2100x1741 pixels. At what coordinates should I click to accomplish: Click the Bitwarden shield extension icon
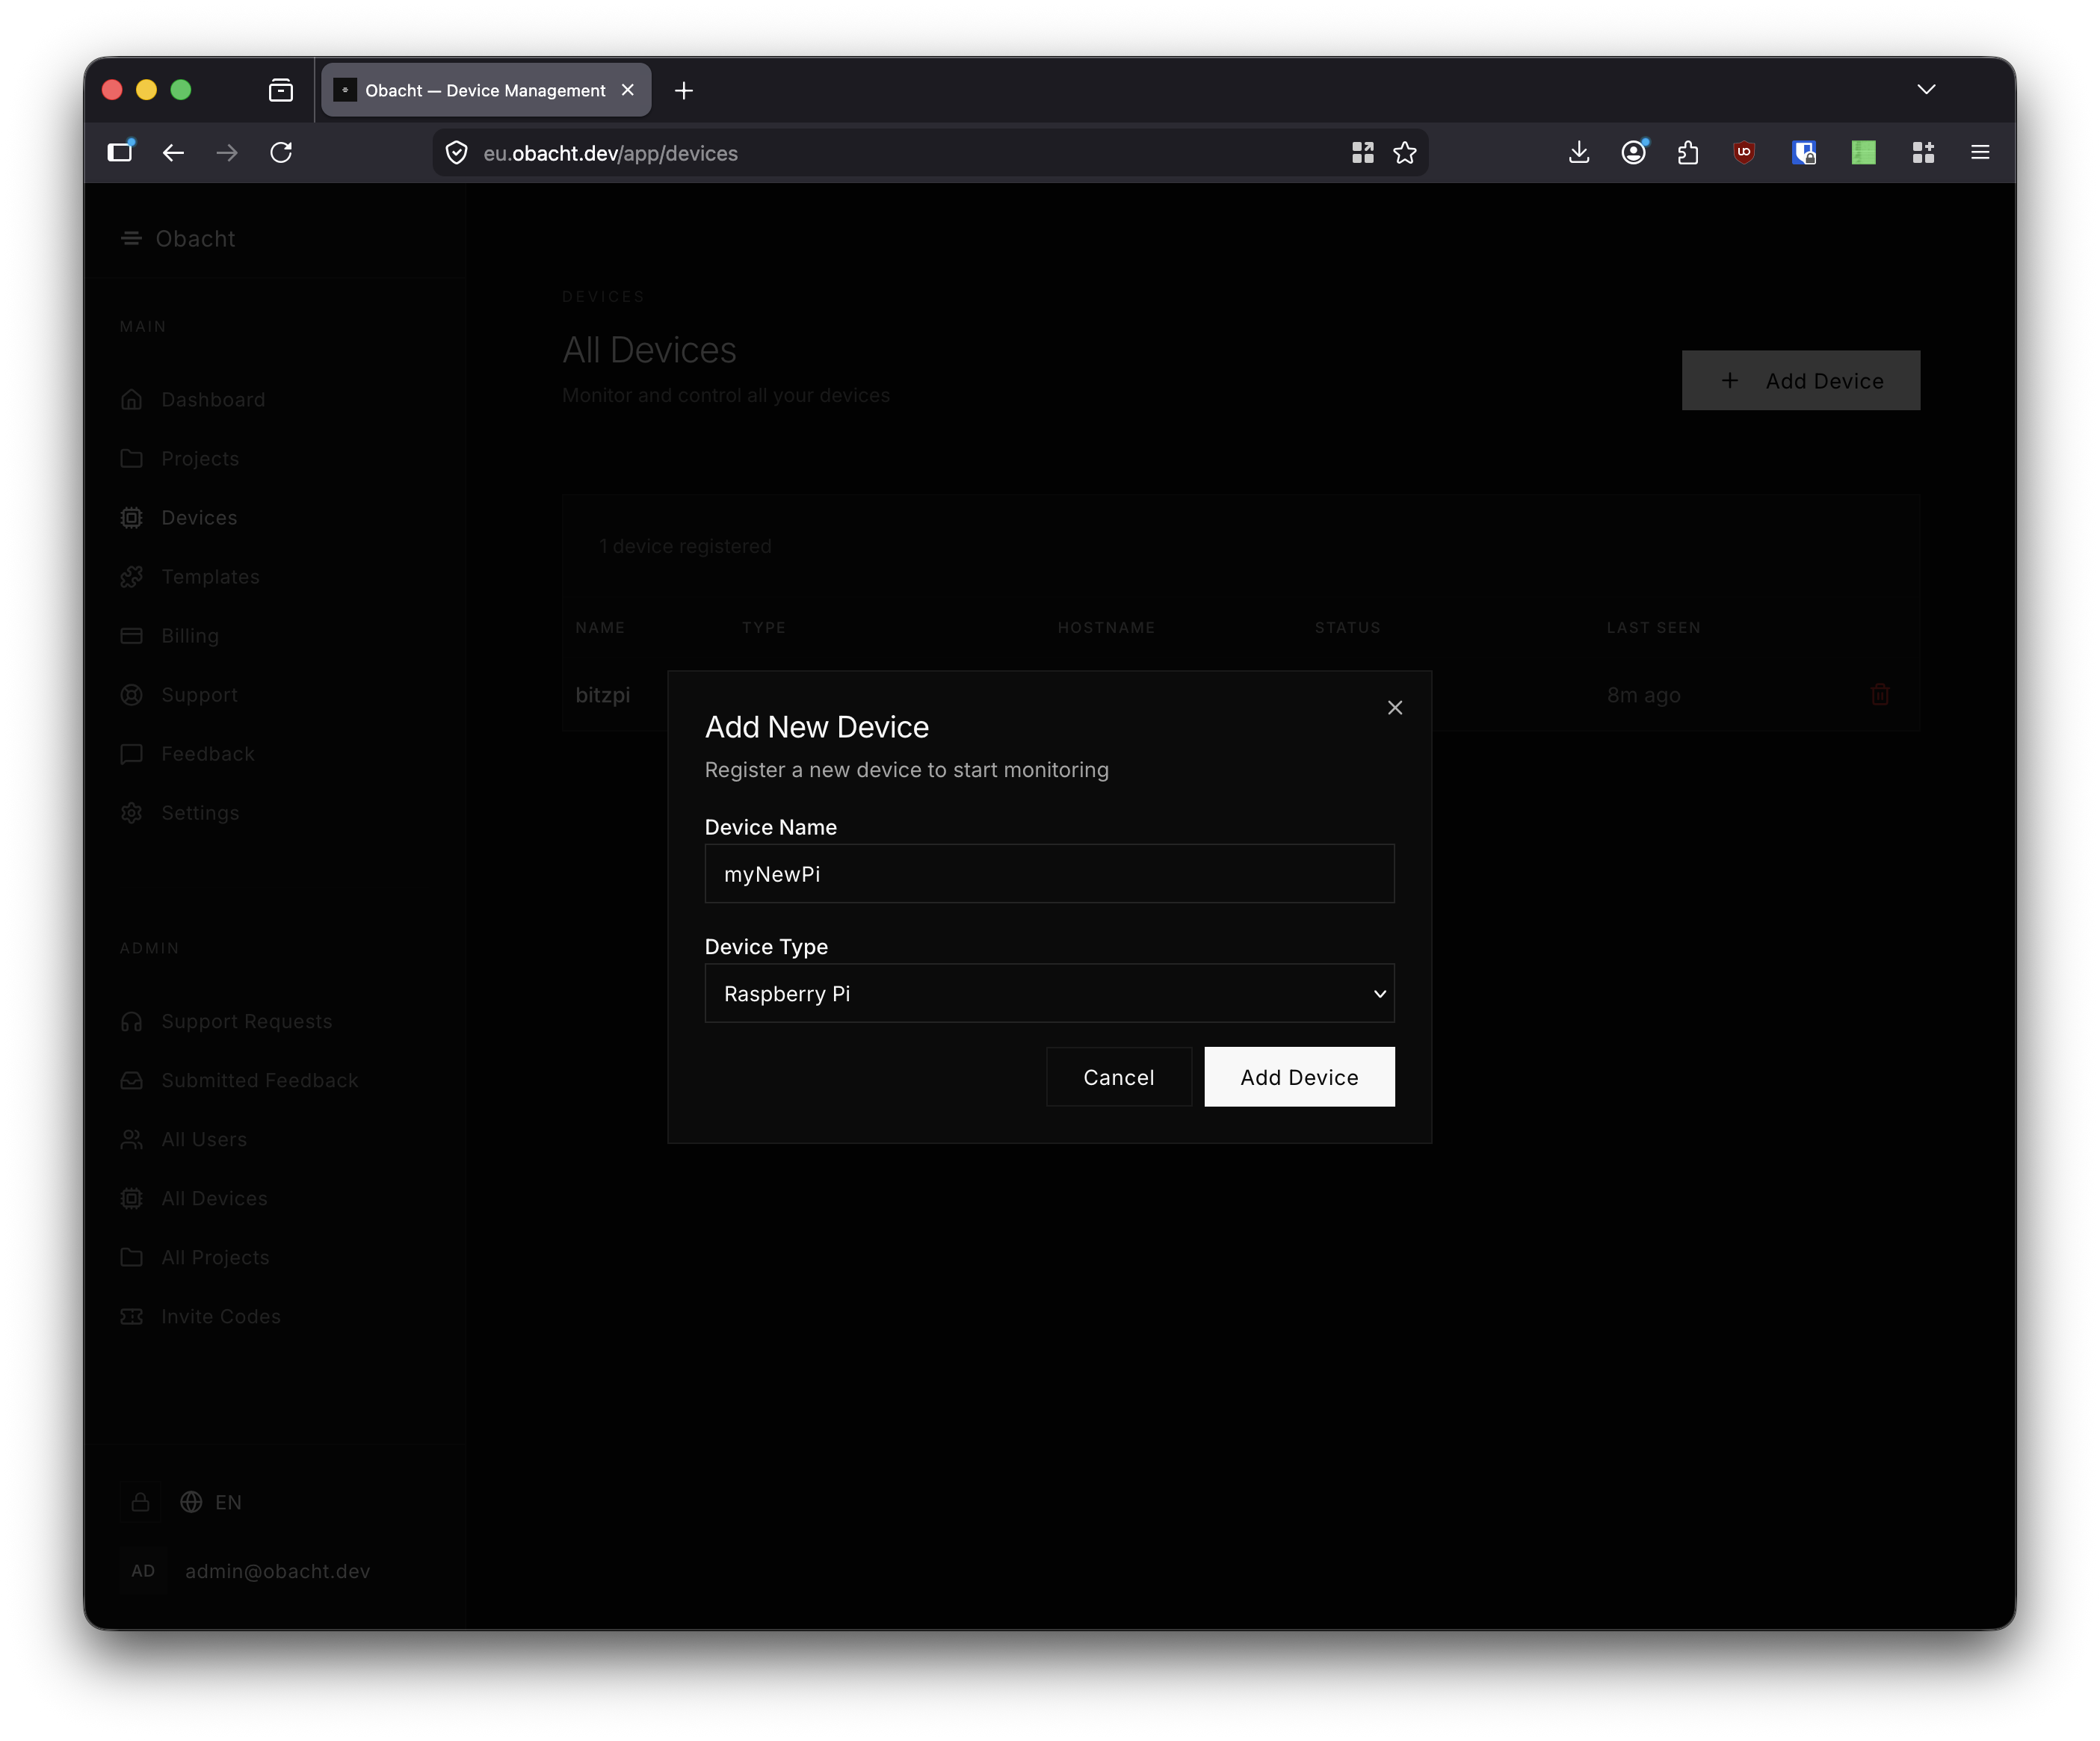[x=1803, y=152]
